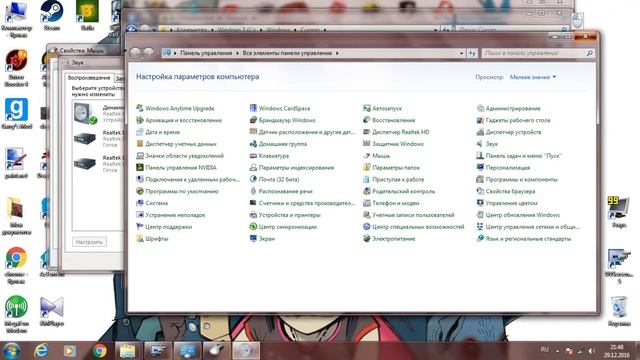The height and width of the screenshot is (360, 640).
Task: Select the Recycle Bin desktop icon
Action: [x=620, y=311]
